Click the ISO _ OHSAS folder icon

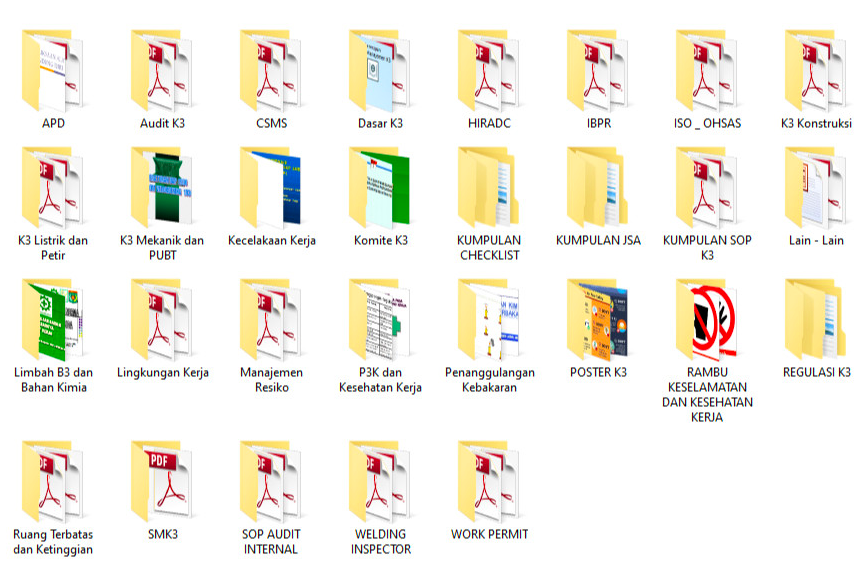tap(708, 71)
